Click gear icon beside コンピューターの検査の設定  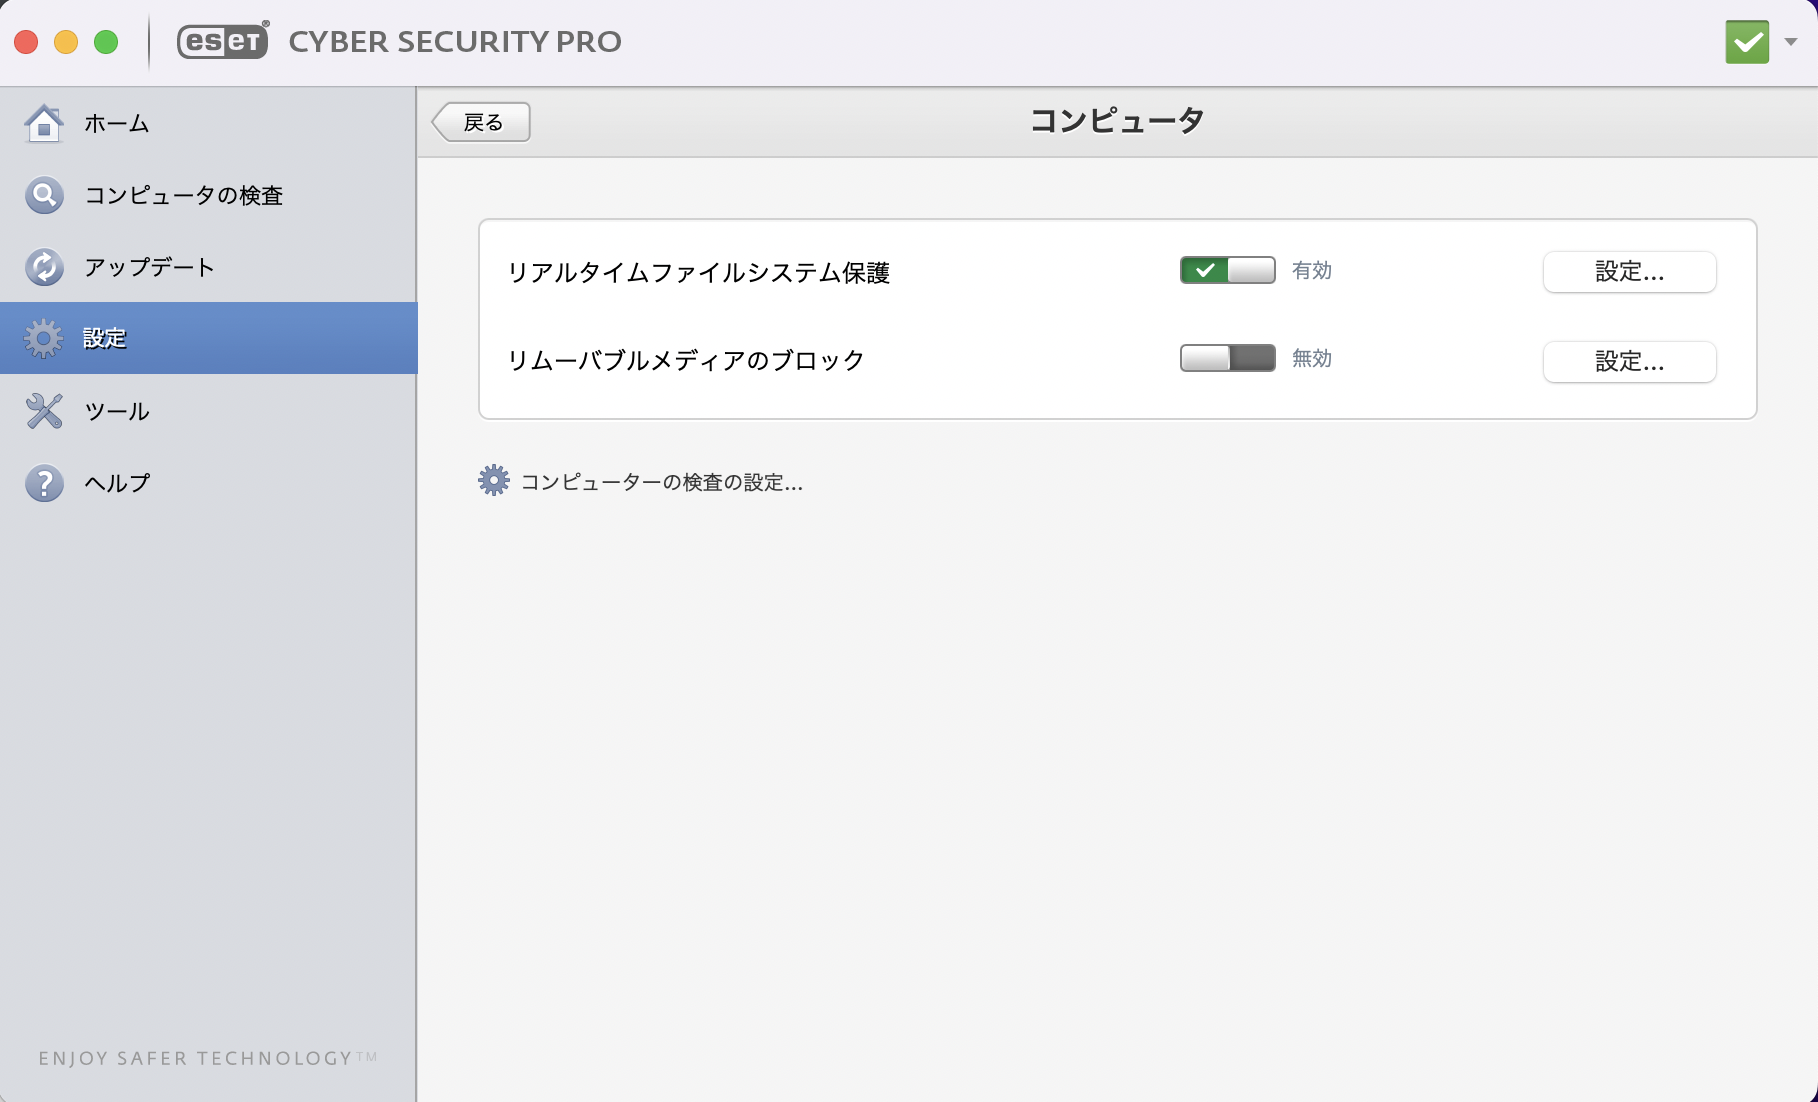point(493,481)
